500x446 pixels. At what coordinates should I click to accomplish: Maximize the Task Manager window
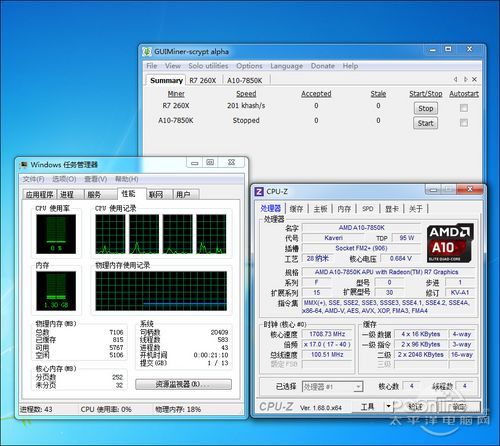point(210,162)
